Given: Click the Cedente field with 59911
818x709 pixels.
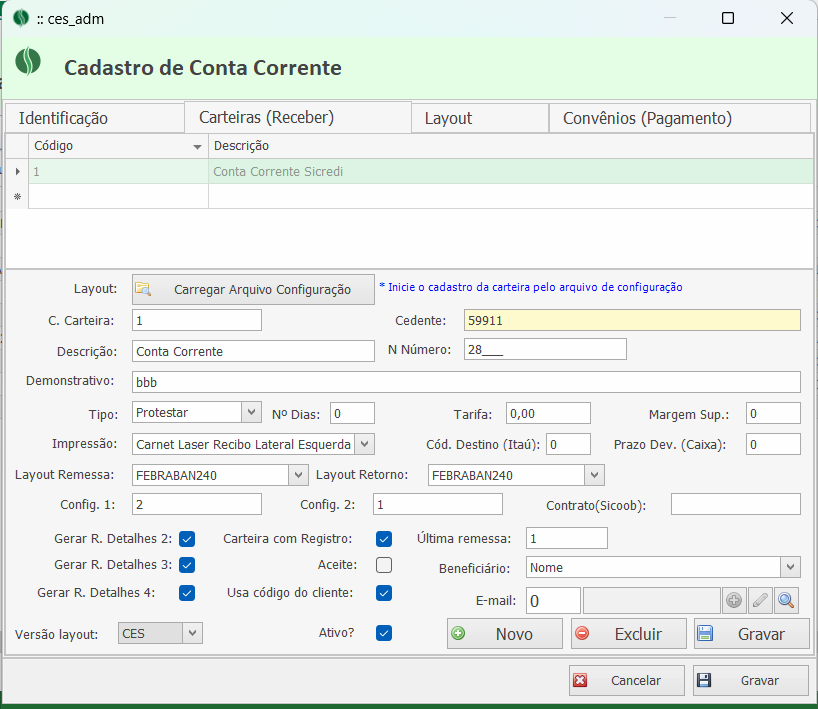Looking at the screenshot, I should pos(632,320).
